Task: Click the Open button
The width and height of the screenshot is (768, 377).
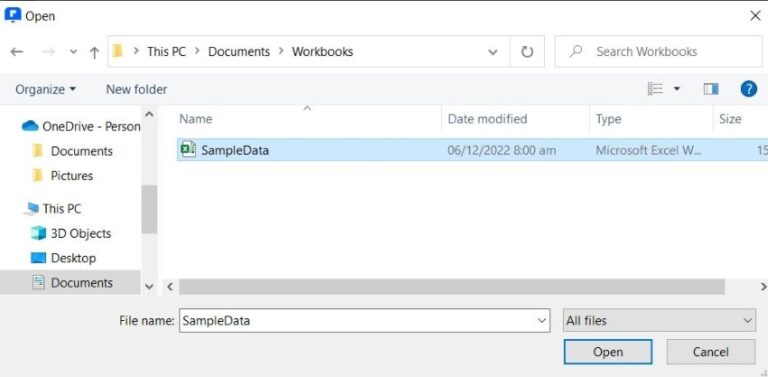Action: [608, 352]
